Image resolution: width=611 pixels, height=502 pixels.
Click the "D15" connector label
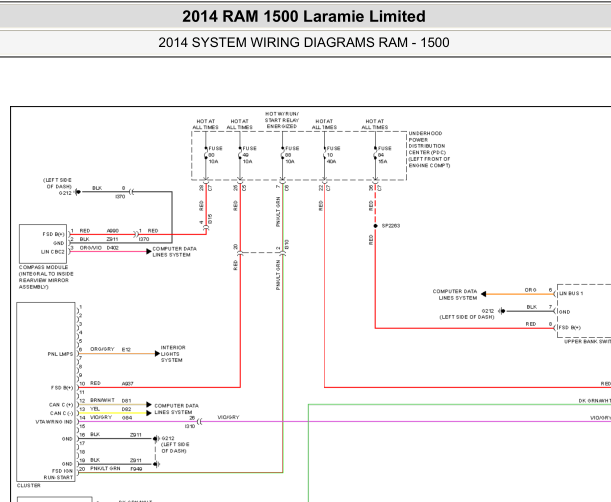pos(210,219)
